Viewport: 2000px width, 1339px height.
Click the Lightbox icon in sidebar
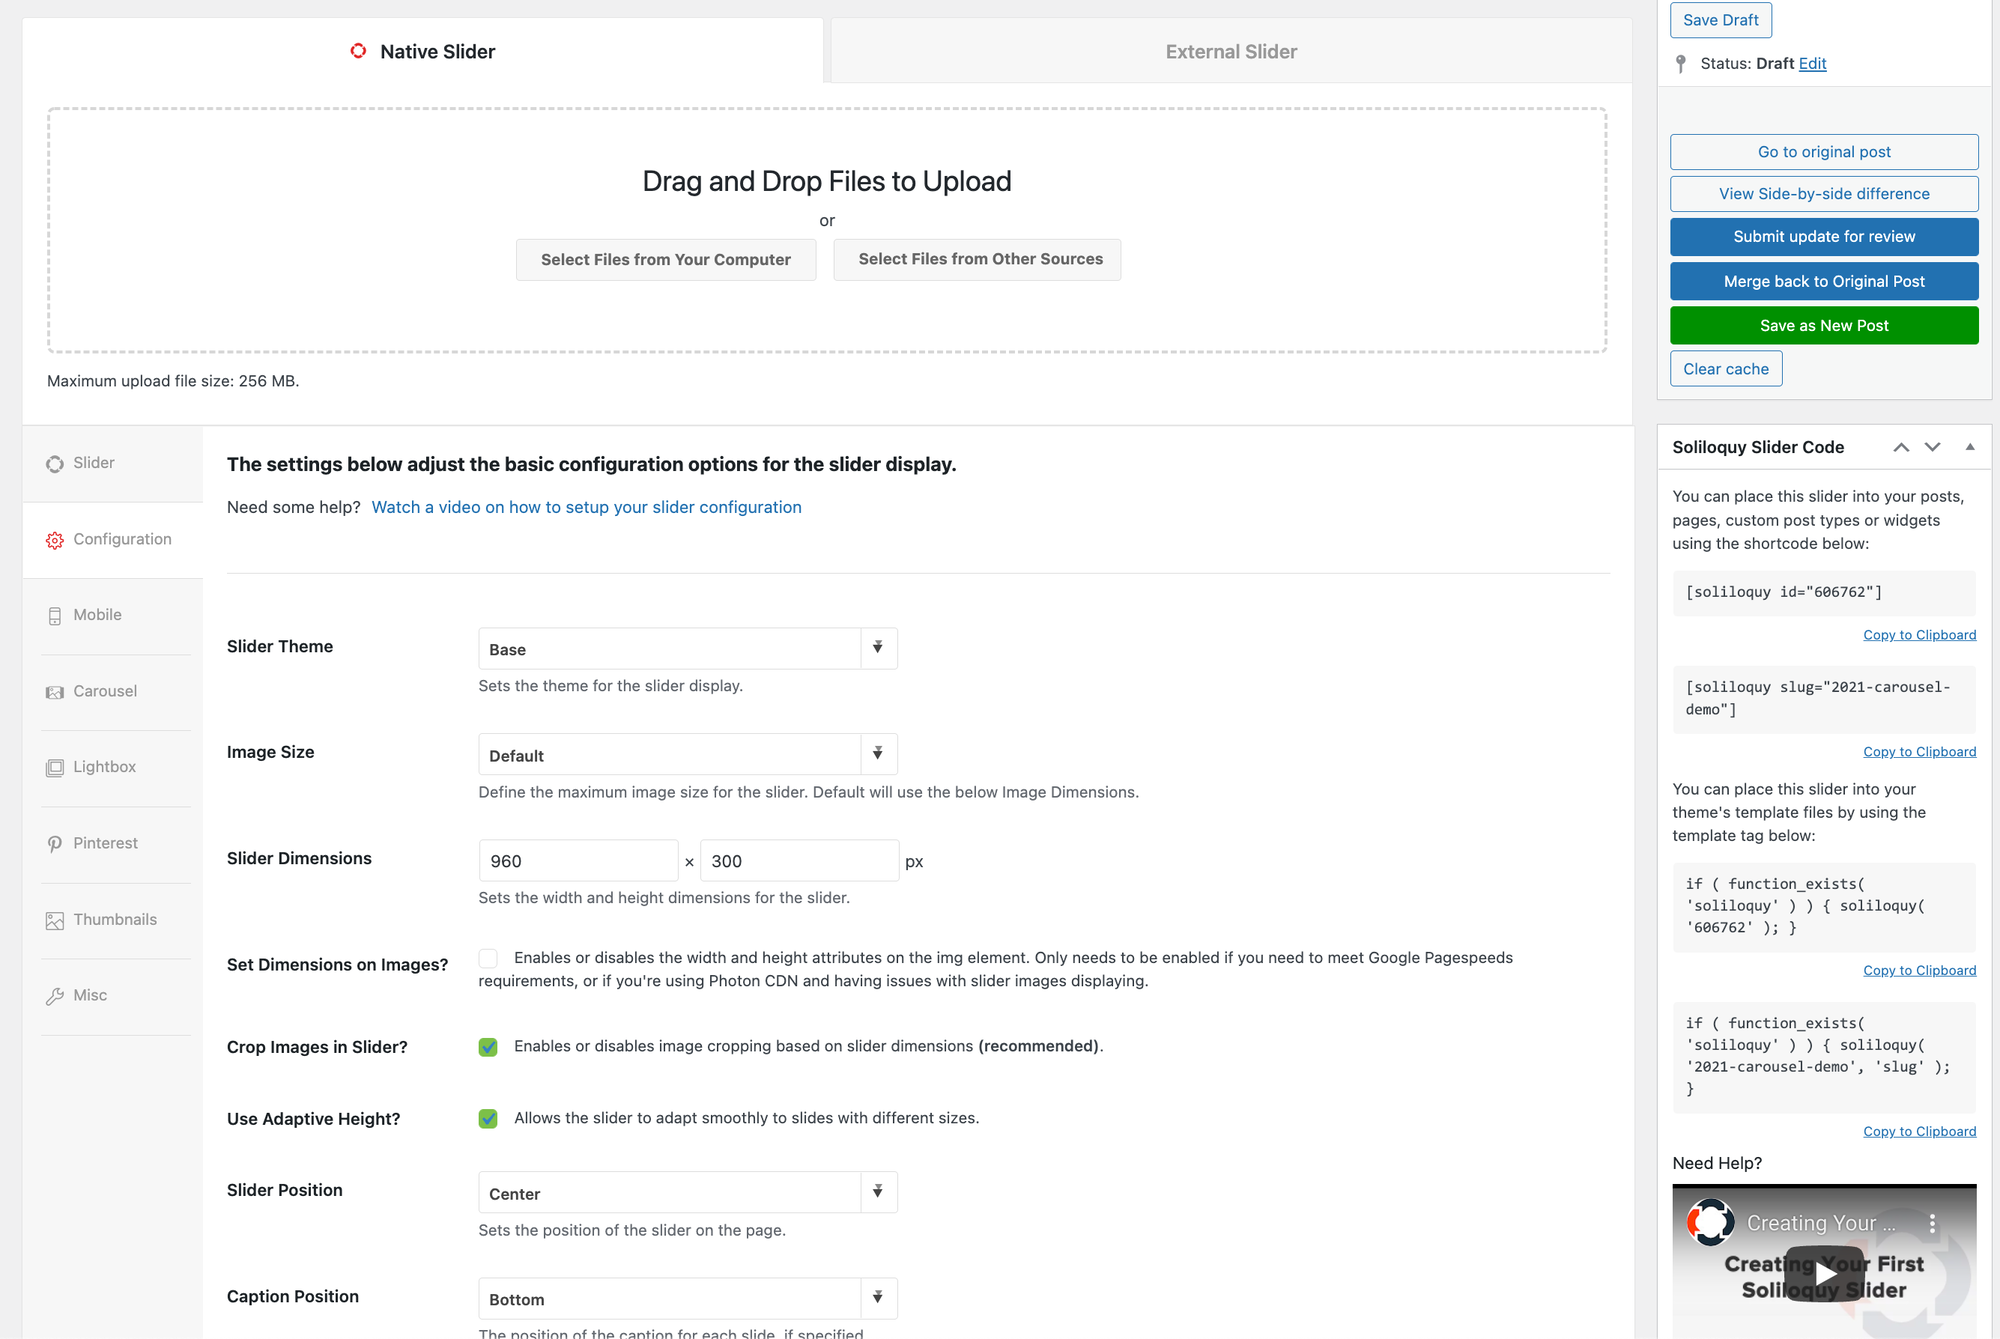55,768
